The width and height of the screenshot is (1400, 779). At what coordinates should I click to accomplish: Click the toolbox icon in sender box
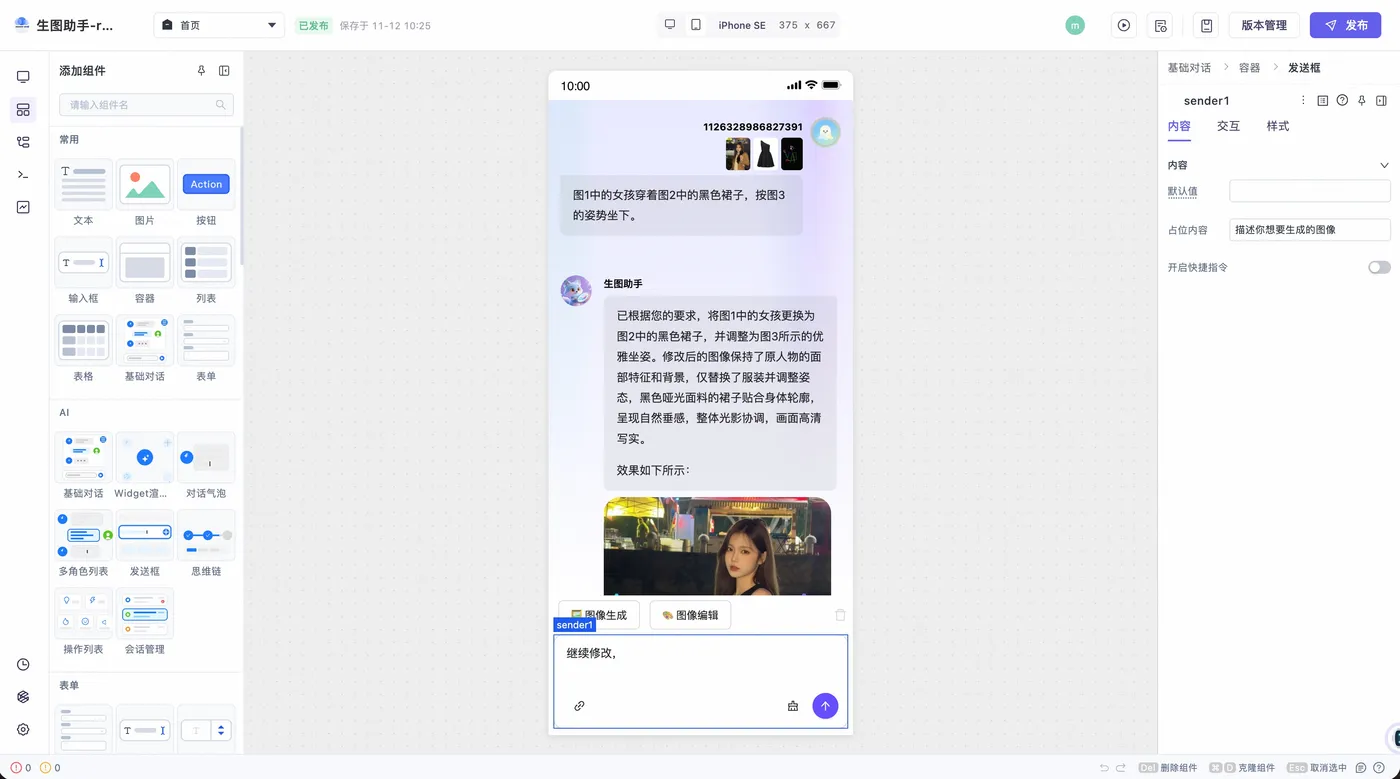pos(793,706)
